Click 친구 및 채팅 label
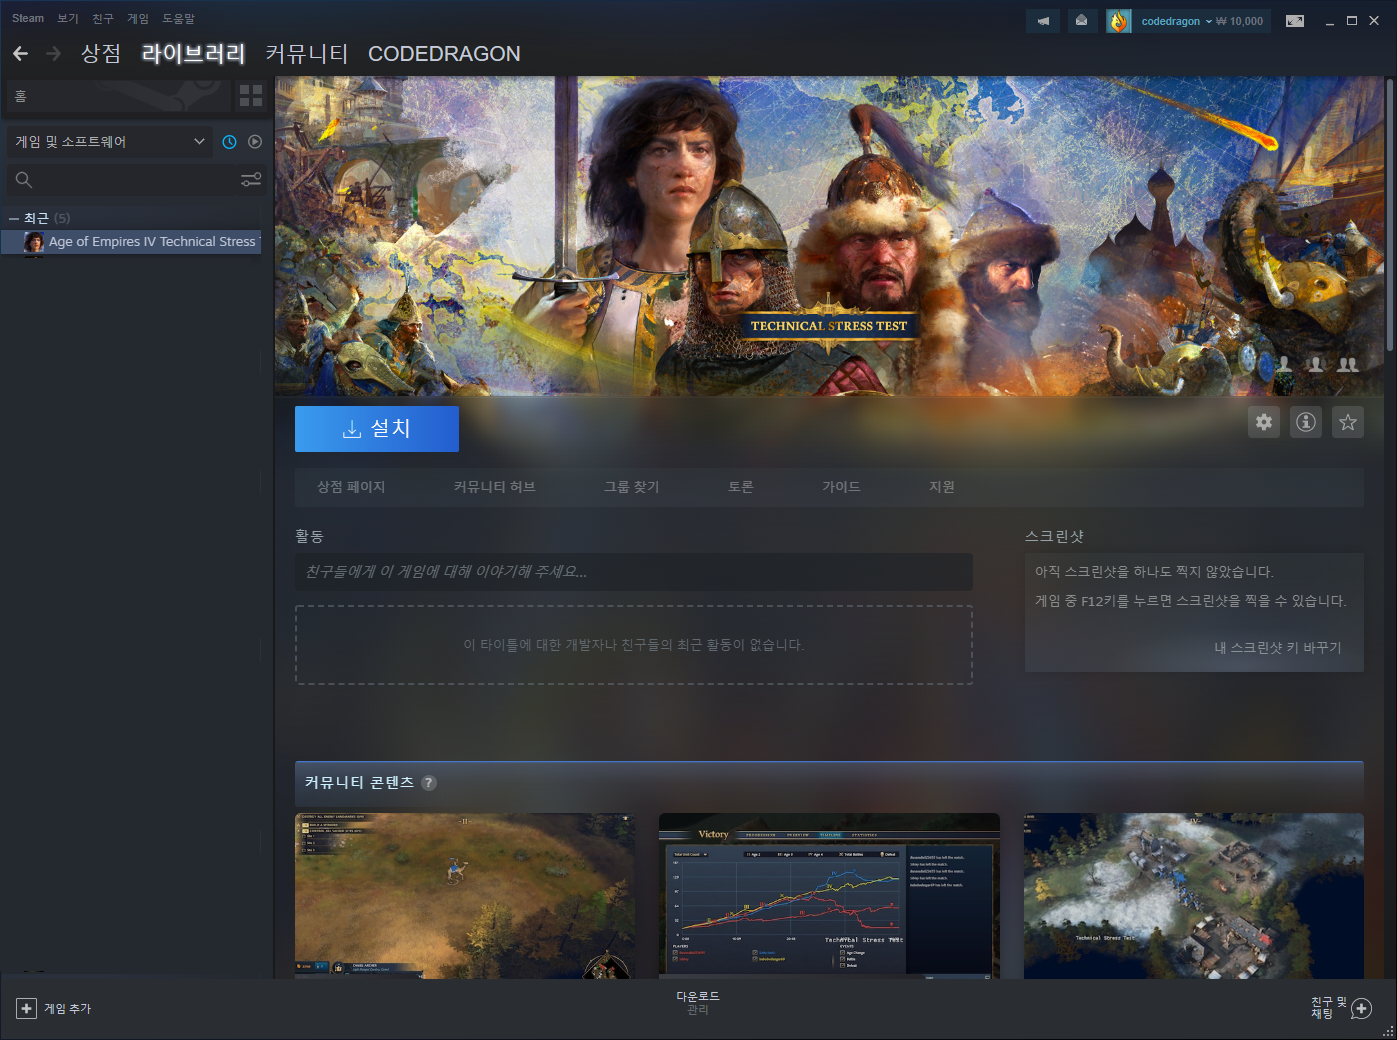1397x1040 pixels. (1329, 1008)
